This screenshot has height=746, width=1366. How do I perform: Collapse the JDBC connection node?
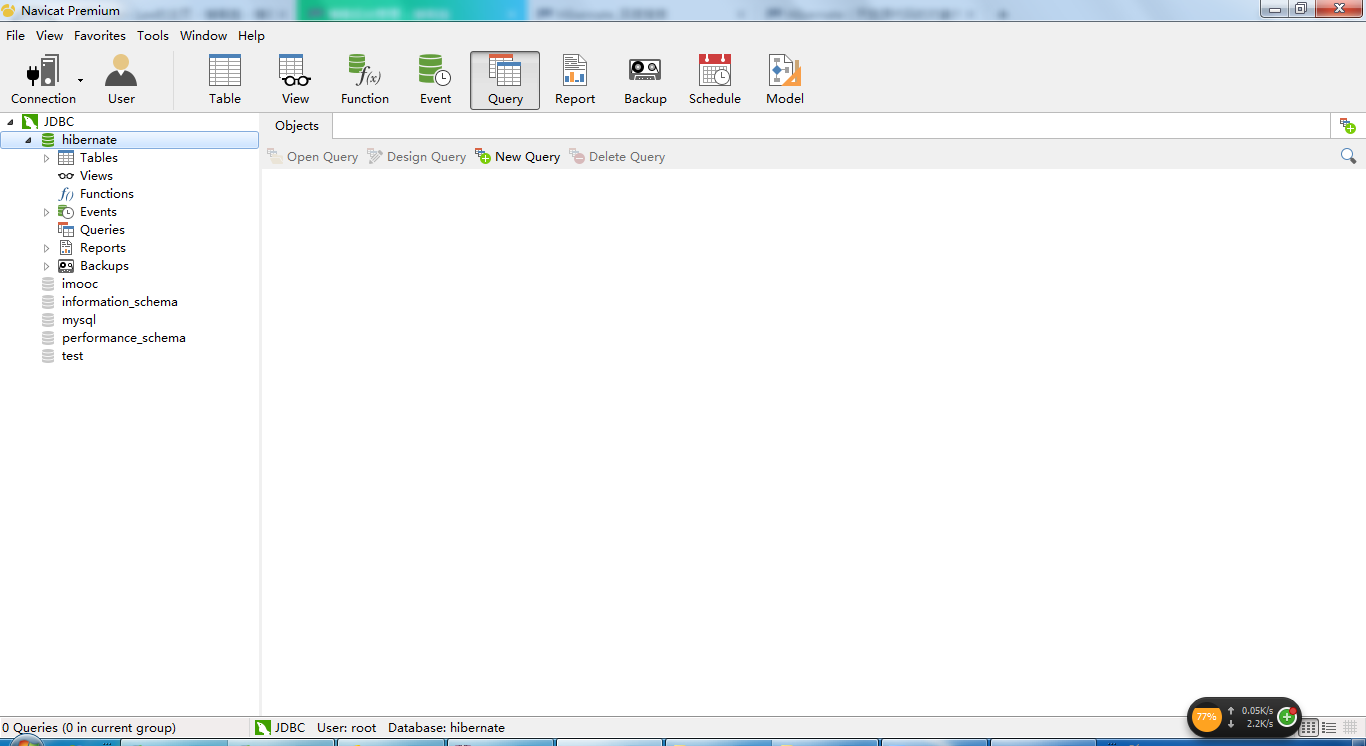10,122
